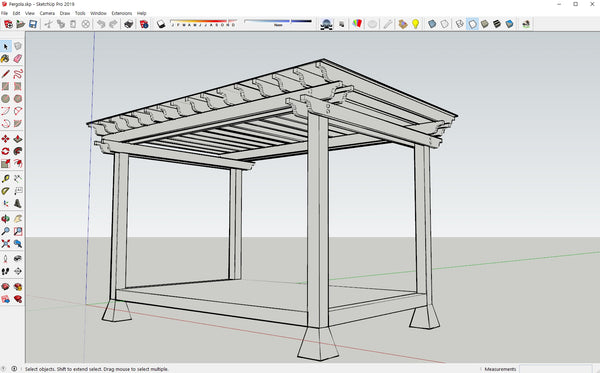
Task: Select the Section Plane tool
Action: pos(18,271)
